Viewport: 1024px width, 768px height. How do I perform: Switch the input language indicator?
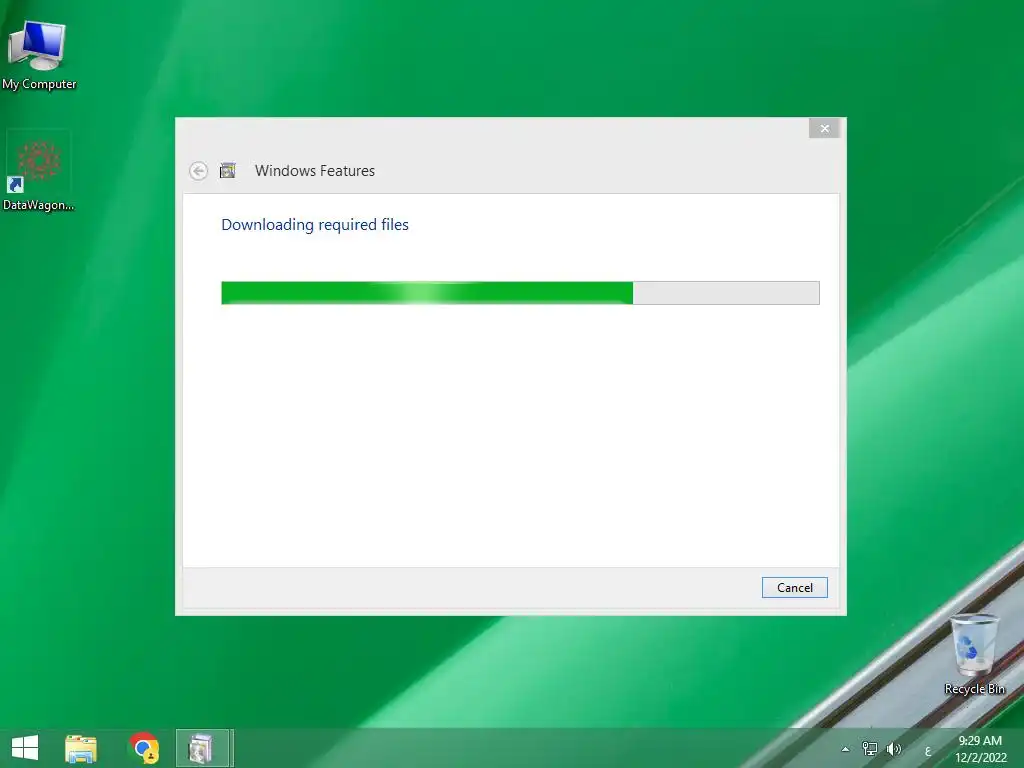coord(927,750)
